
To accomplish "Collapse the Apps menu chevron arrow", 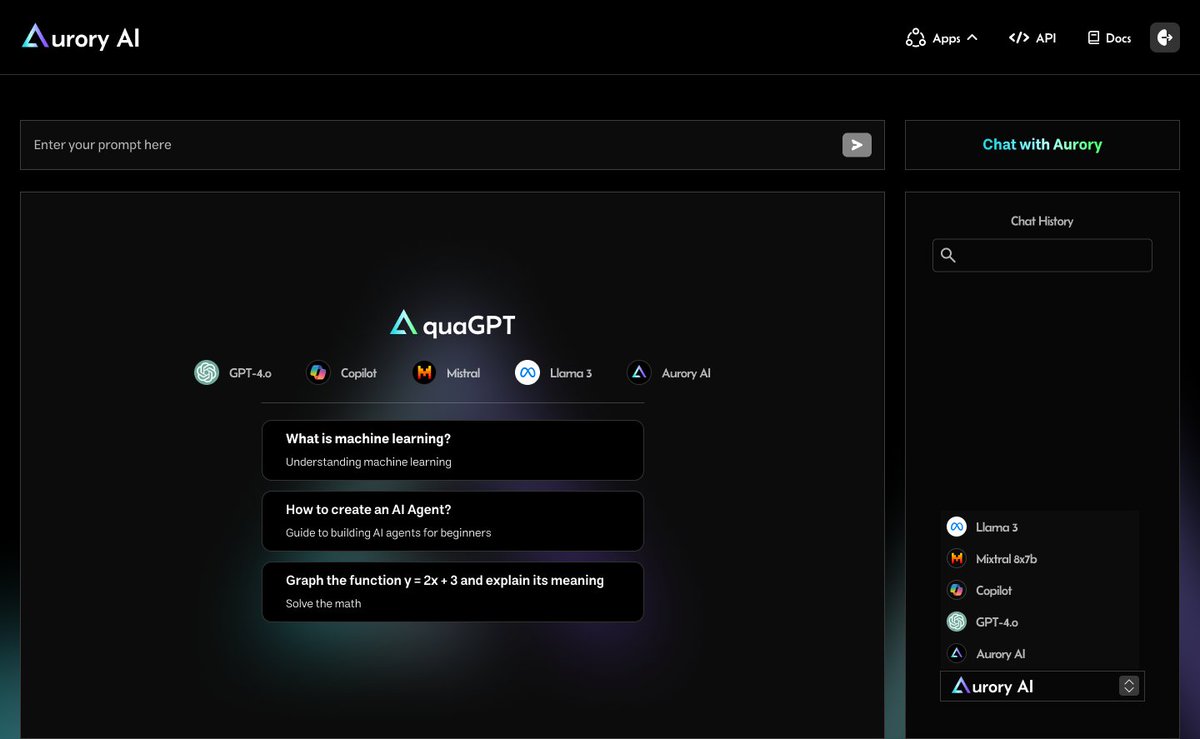I will click(972, 38).
